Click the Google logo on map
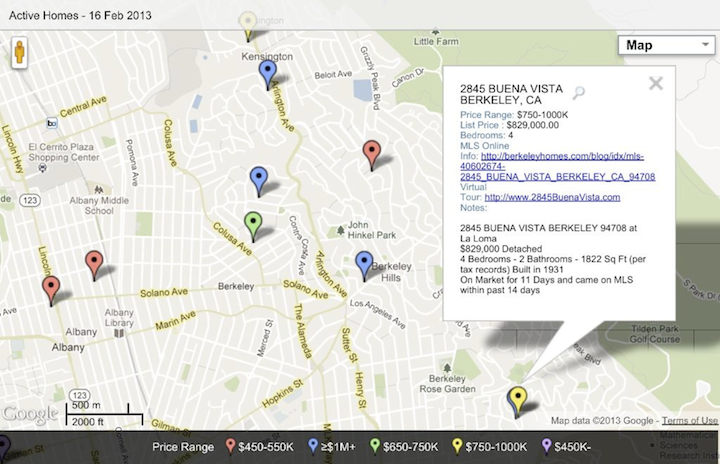The image size is (720, 464). [30, 413]
